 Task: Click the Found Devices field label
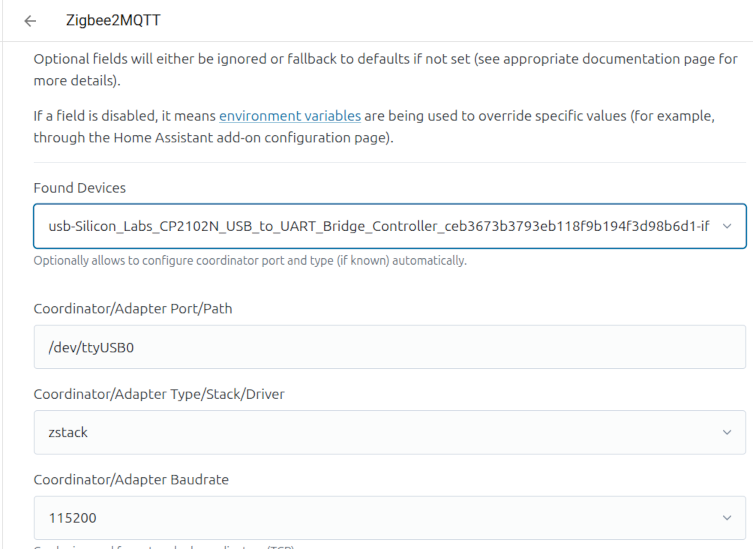point(80,188)
